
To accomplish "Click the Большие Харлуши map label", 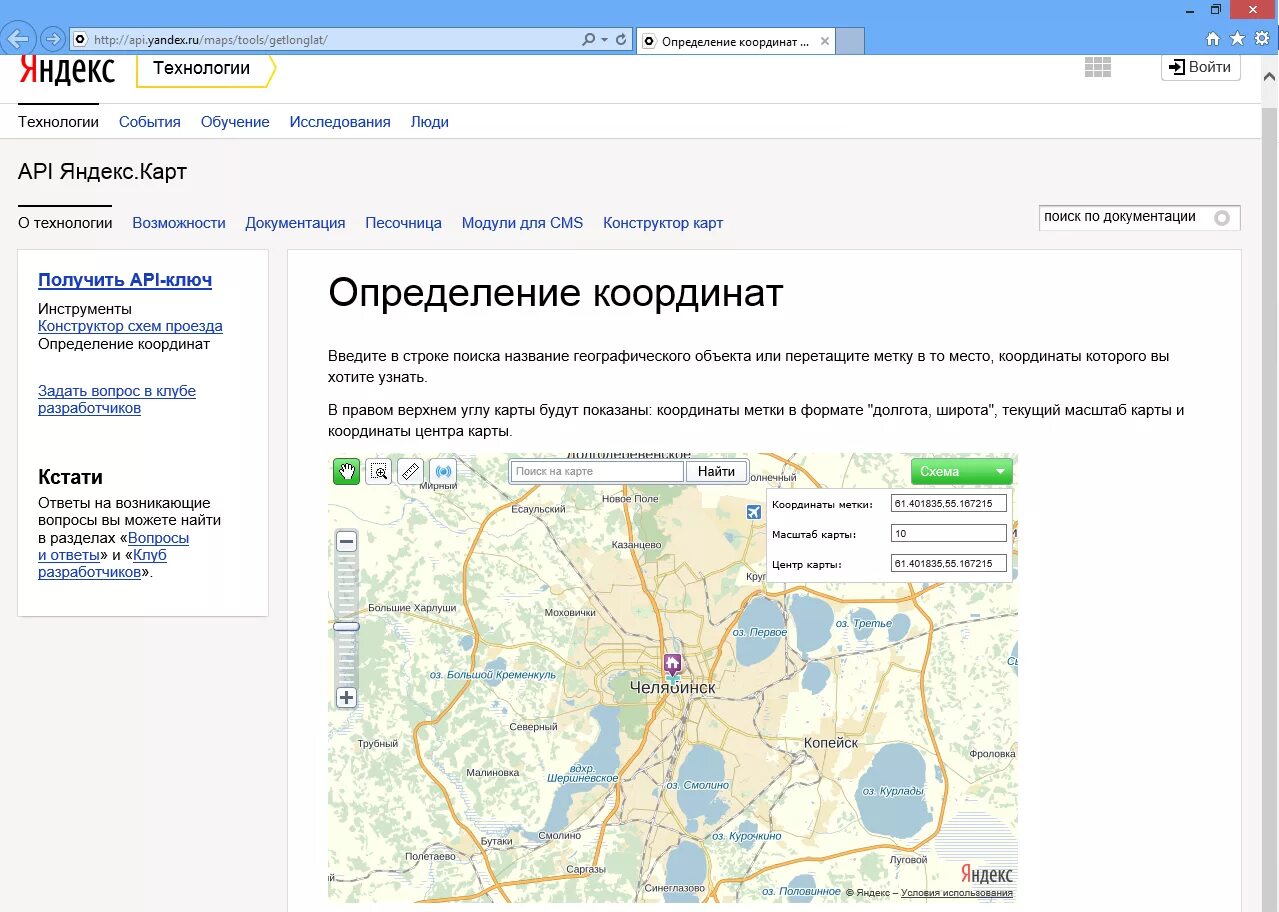I will tap(412, 608).
